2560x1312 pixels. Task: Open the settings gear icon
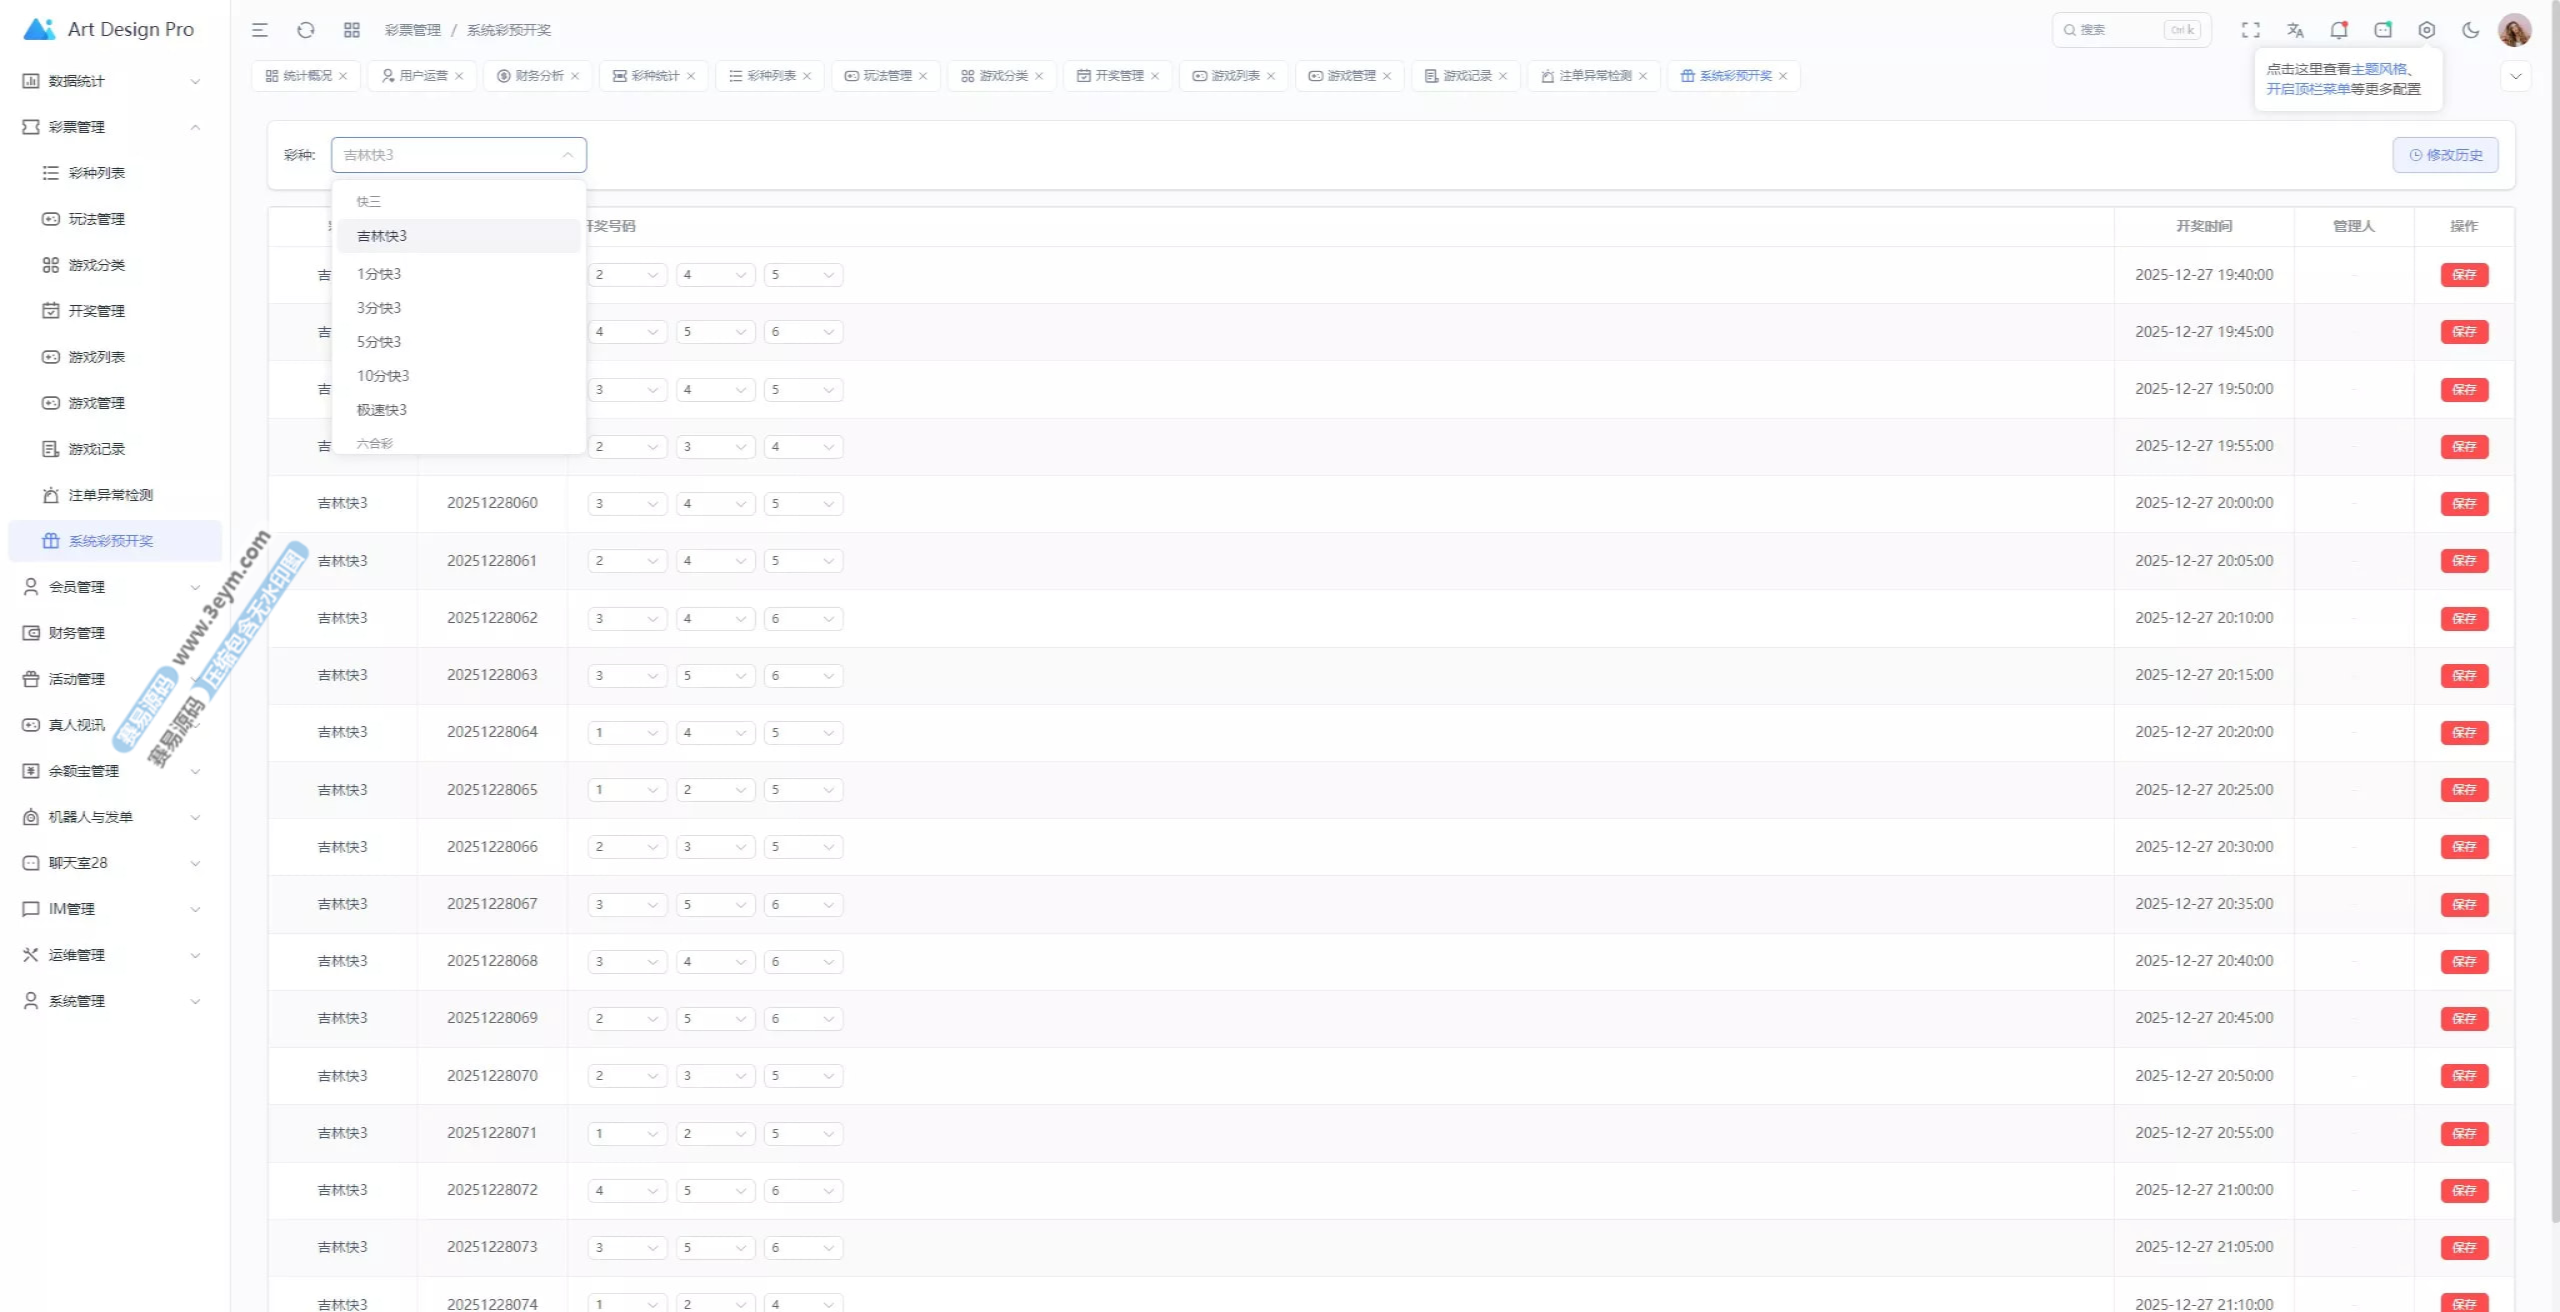pyautogui.click(x=2426, y=30)
